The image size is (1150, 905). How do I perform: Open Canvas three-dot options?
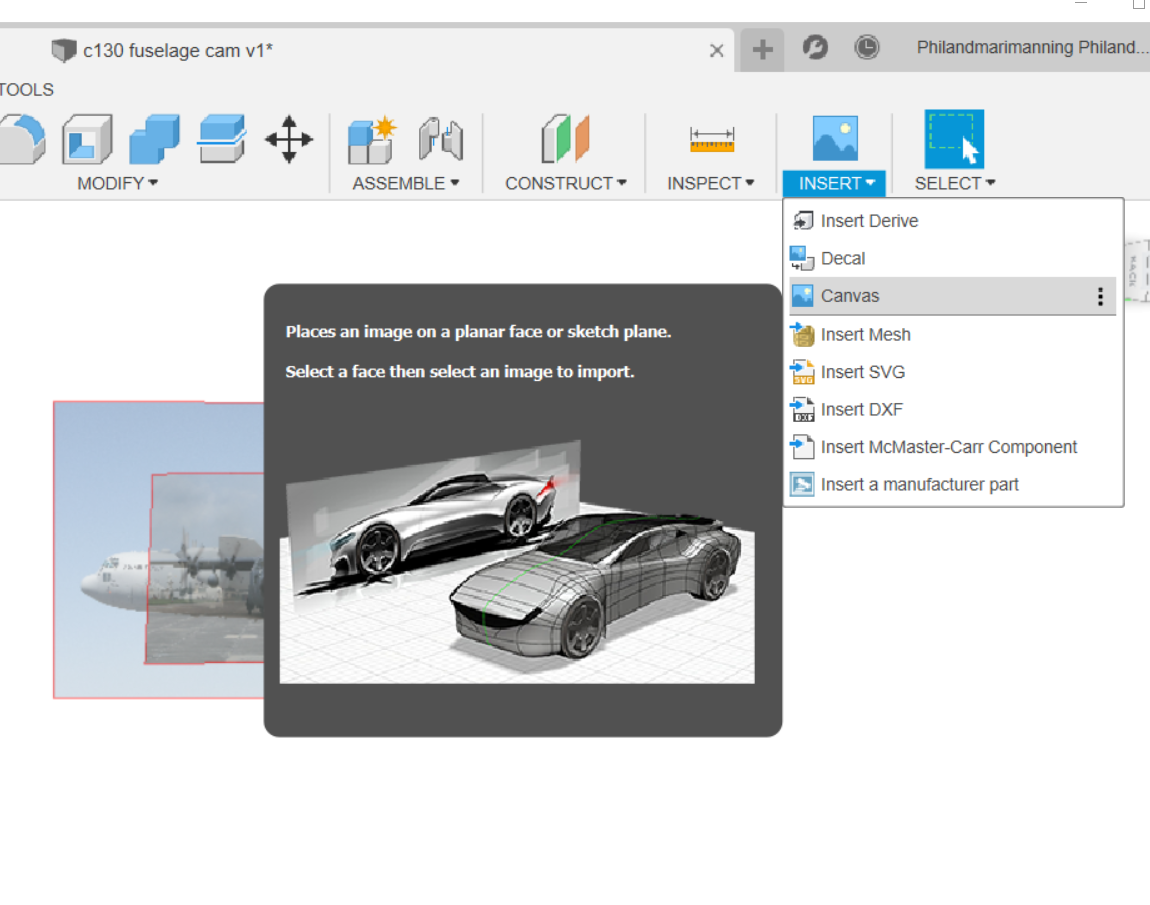1100,296
